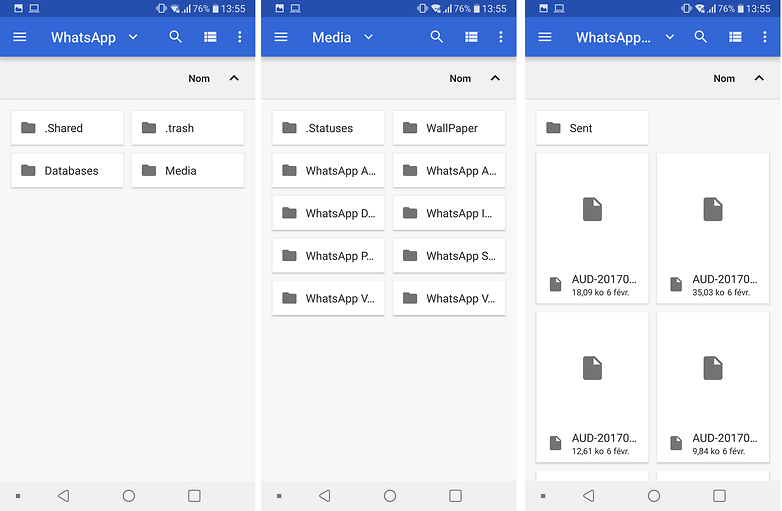Click Nom sort label in WhatsApp screen

coord(199,79)
